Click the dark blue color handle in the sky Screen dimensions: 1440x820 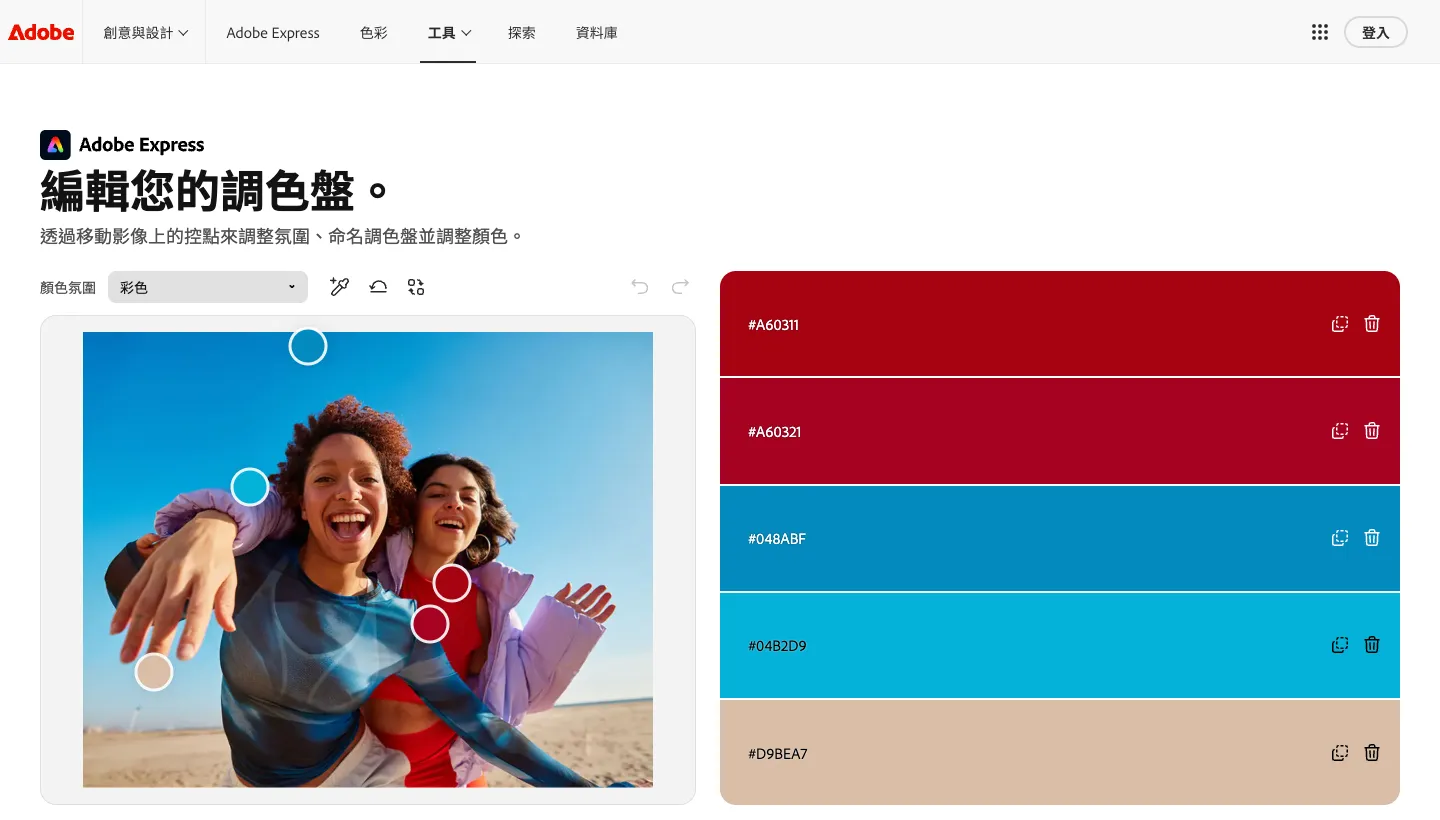pos(308,346)
